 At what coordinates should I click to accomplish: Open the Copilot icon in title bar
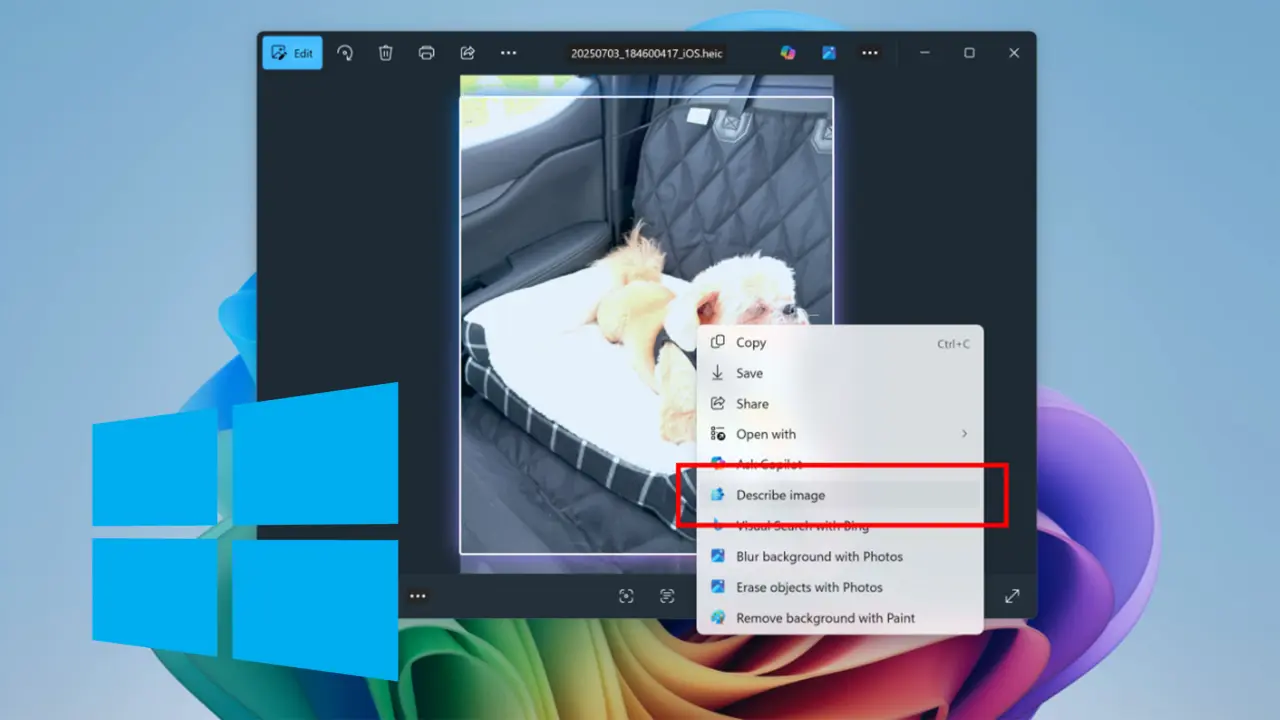pos(788,53)
